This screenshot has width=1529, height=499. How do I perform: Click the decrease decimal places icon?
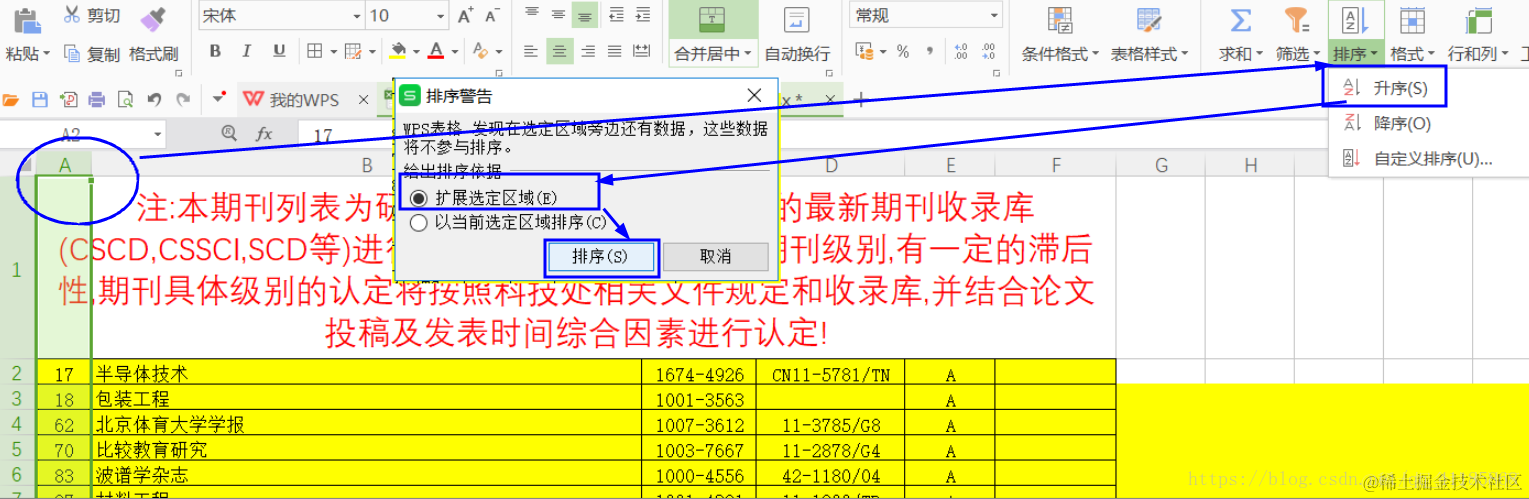[987, 51]
